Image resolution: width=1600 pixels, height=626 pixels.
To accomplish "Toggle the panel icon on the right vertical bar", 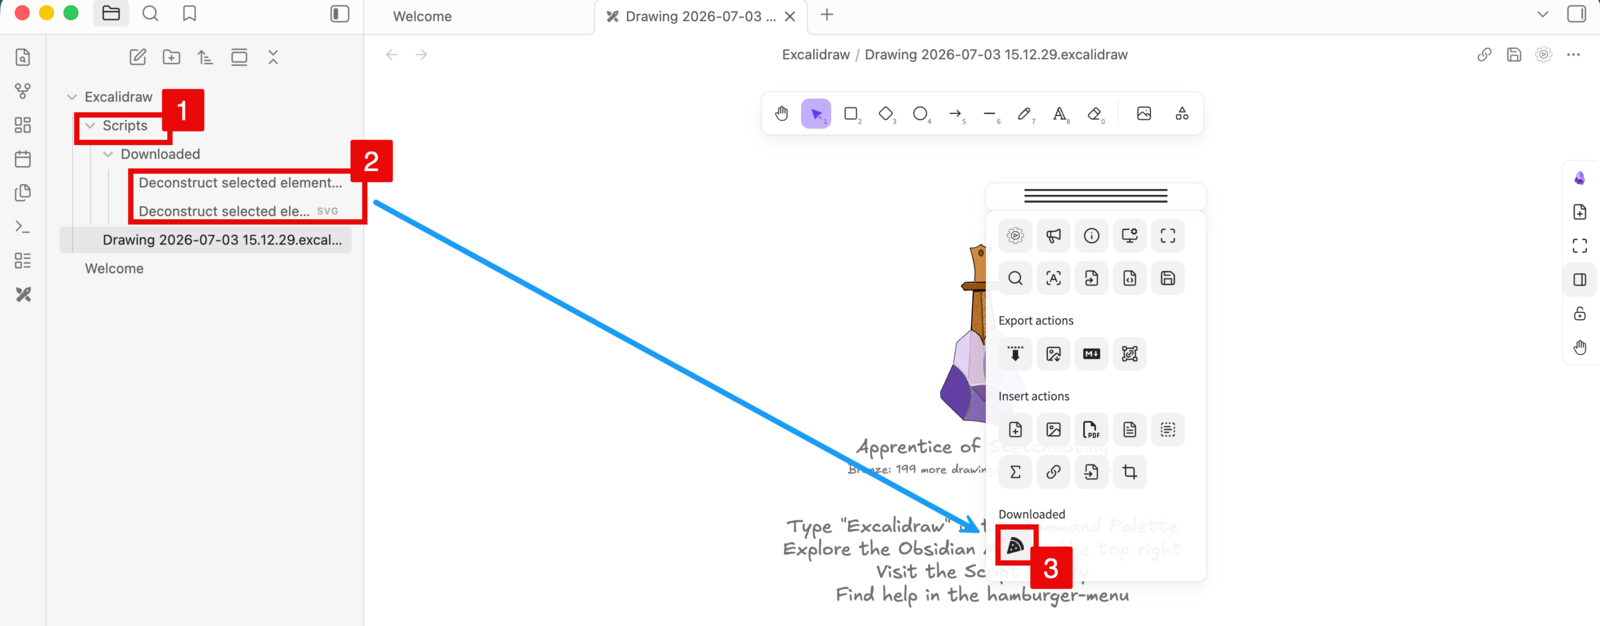I will coord(1580,279).
